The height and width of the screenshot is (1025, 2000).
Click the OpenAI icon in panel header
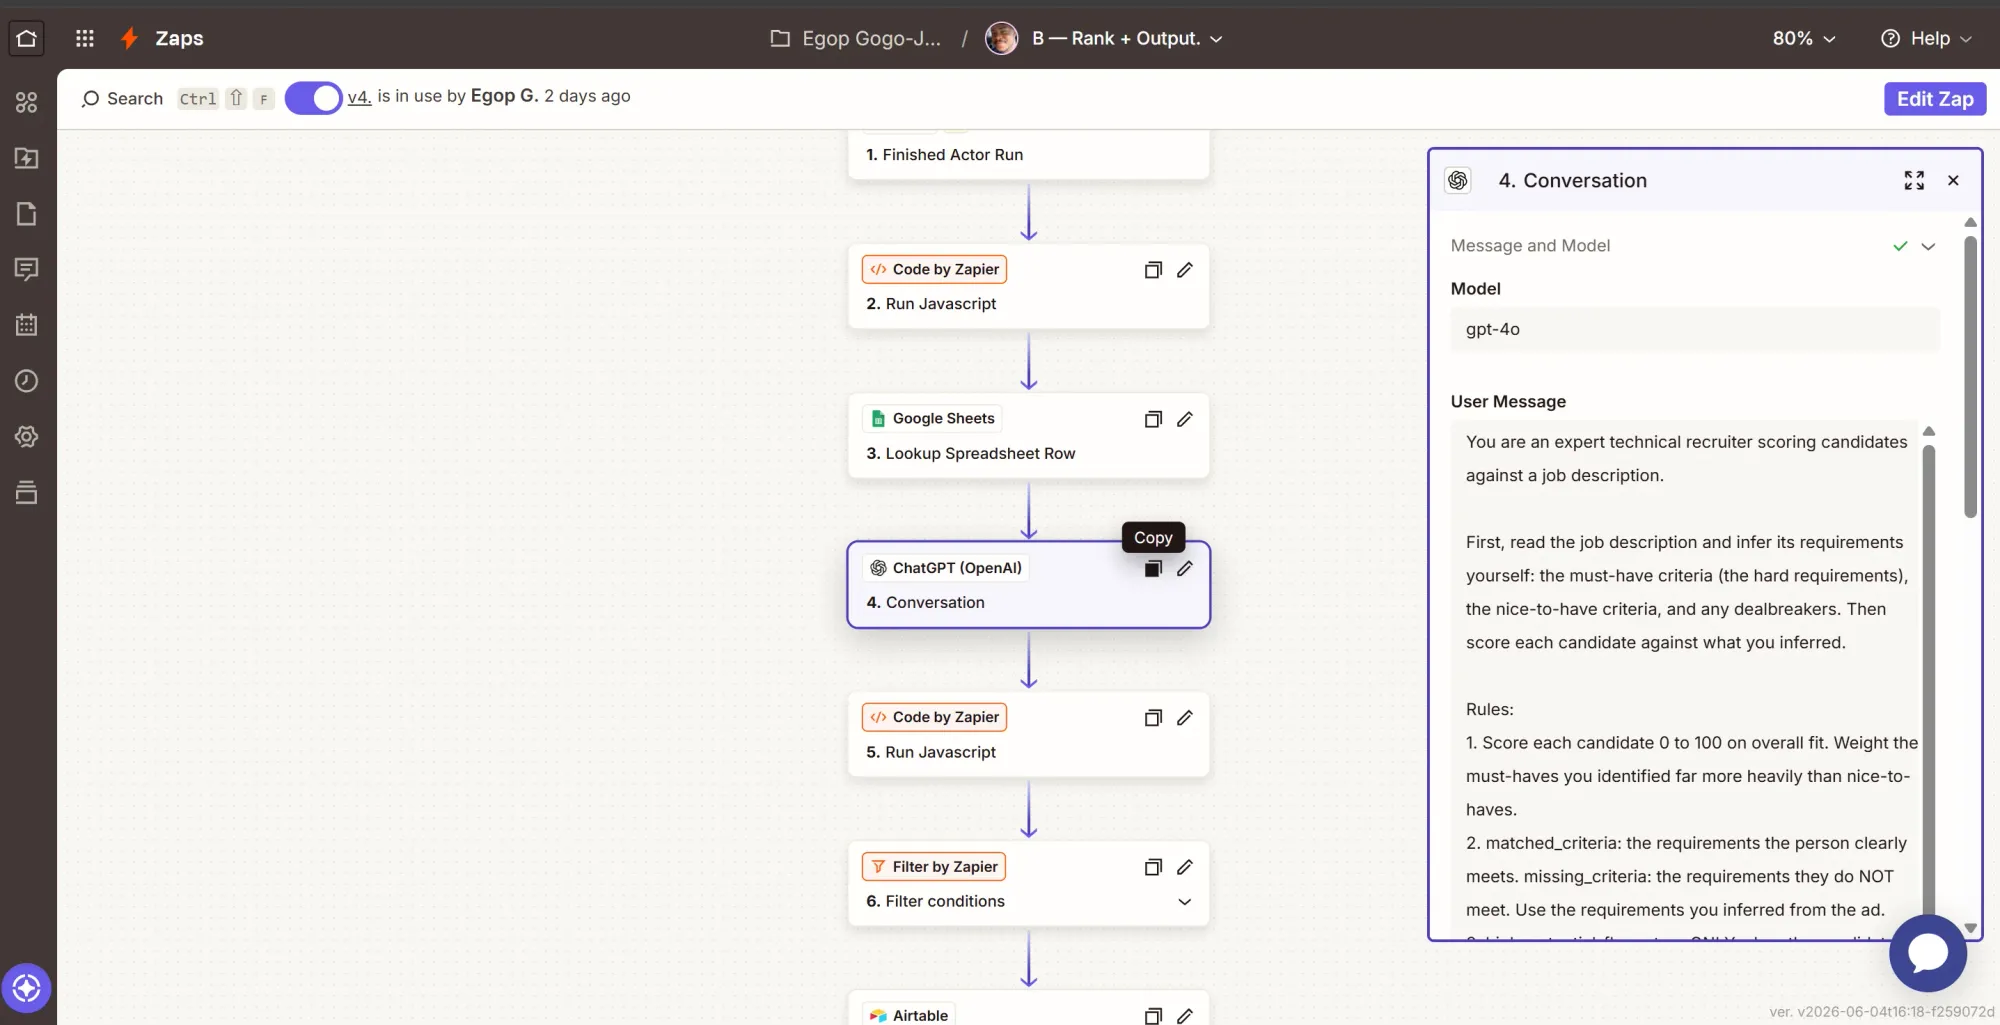click(1458, 181)
